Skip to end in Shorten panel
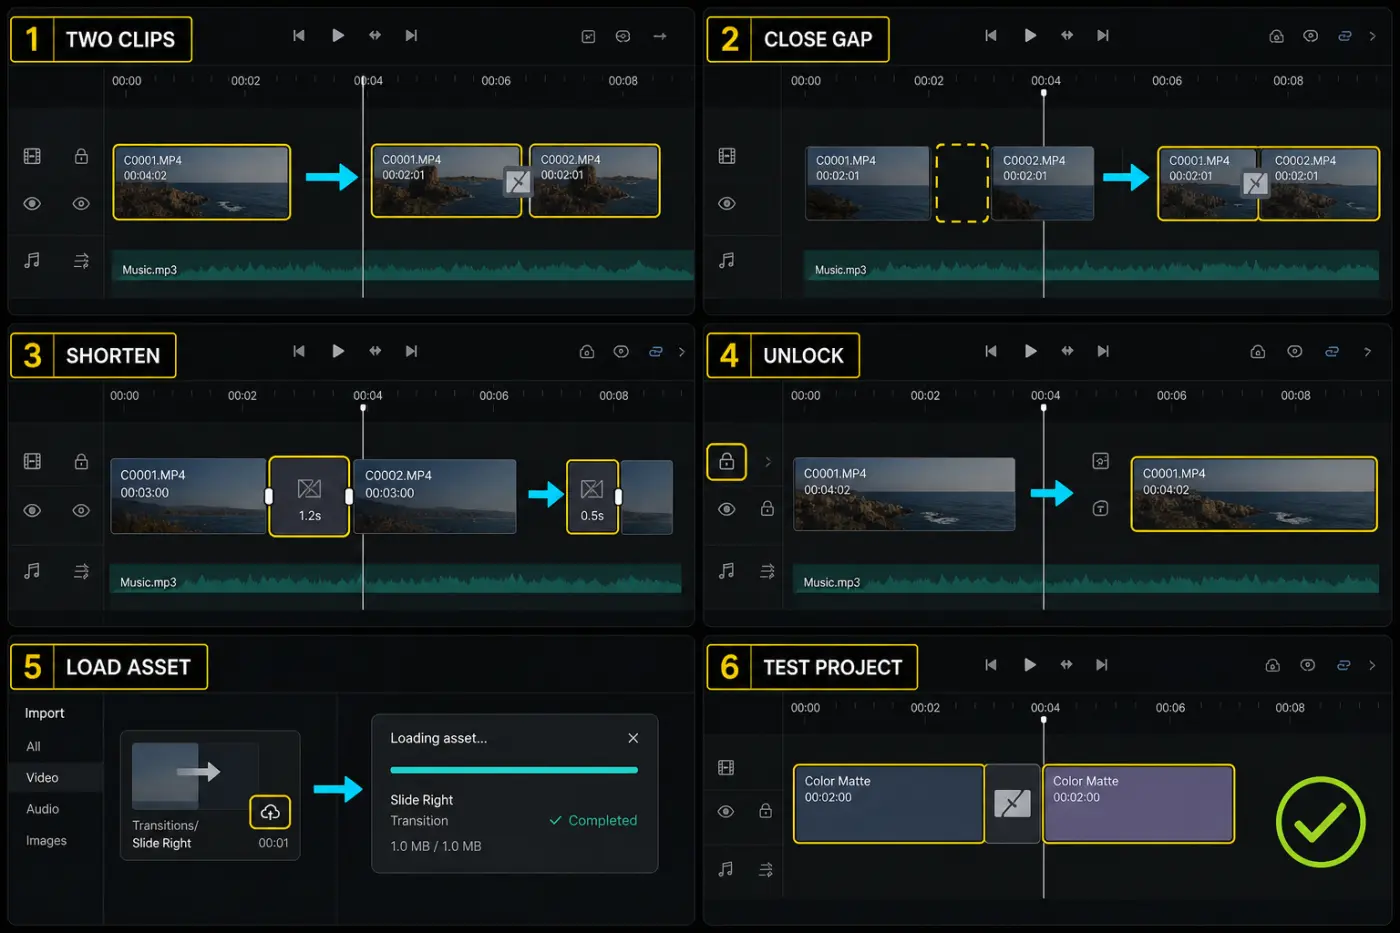Viewport: 1400px width, 933px height. 411,352
